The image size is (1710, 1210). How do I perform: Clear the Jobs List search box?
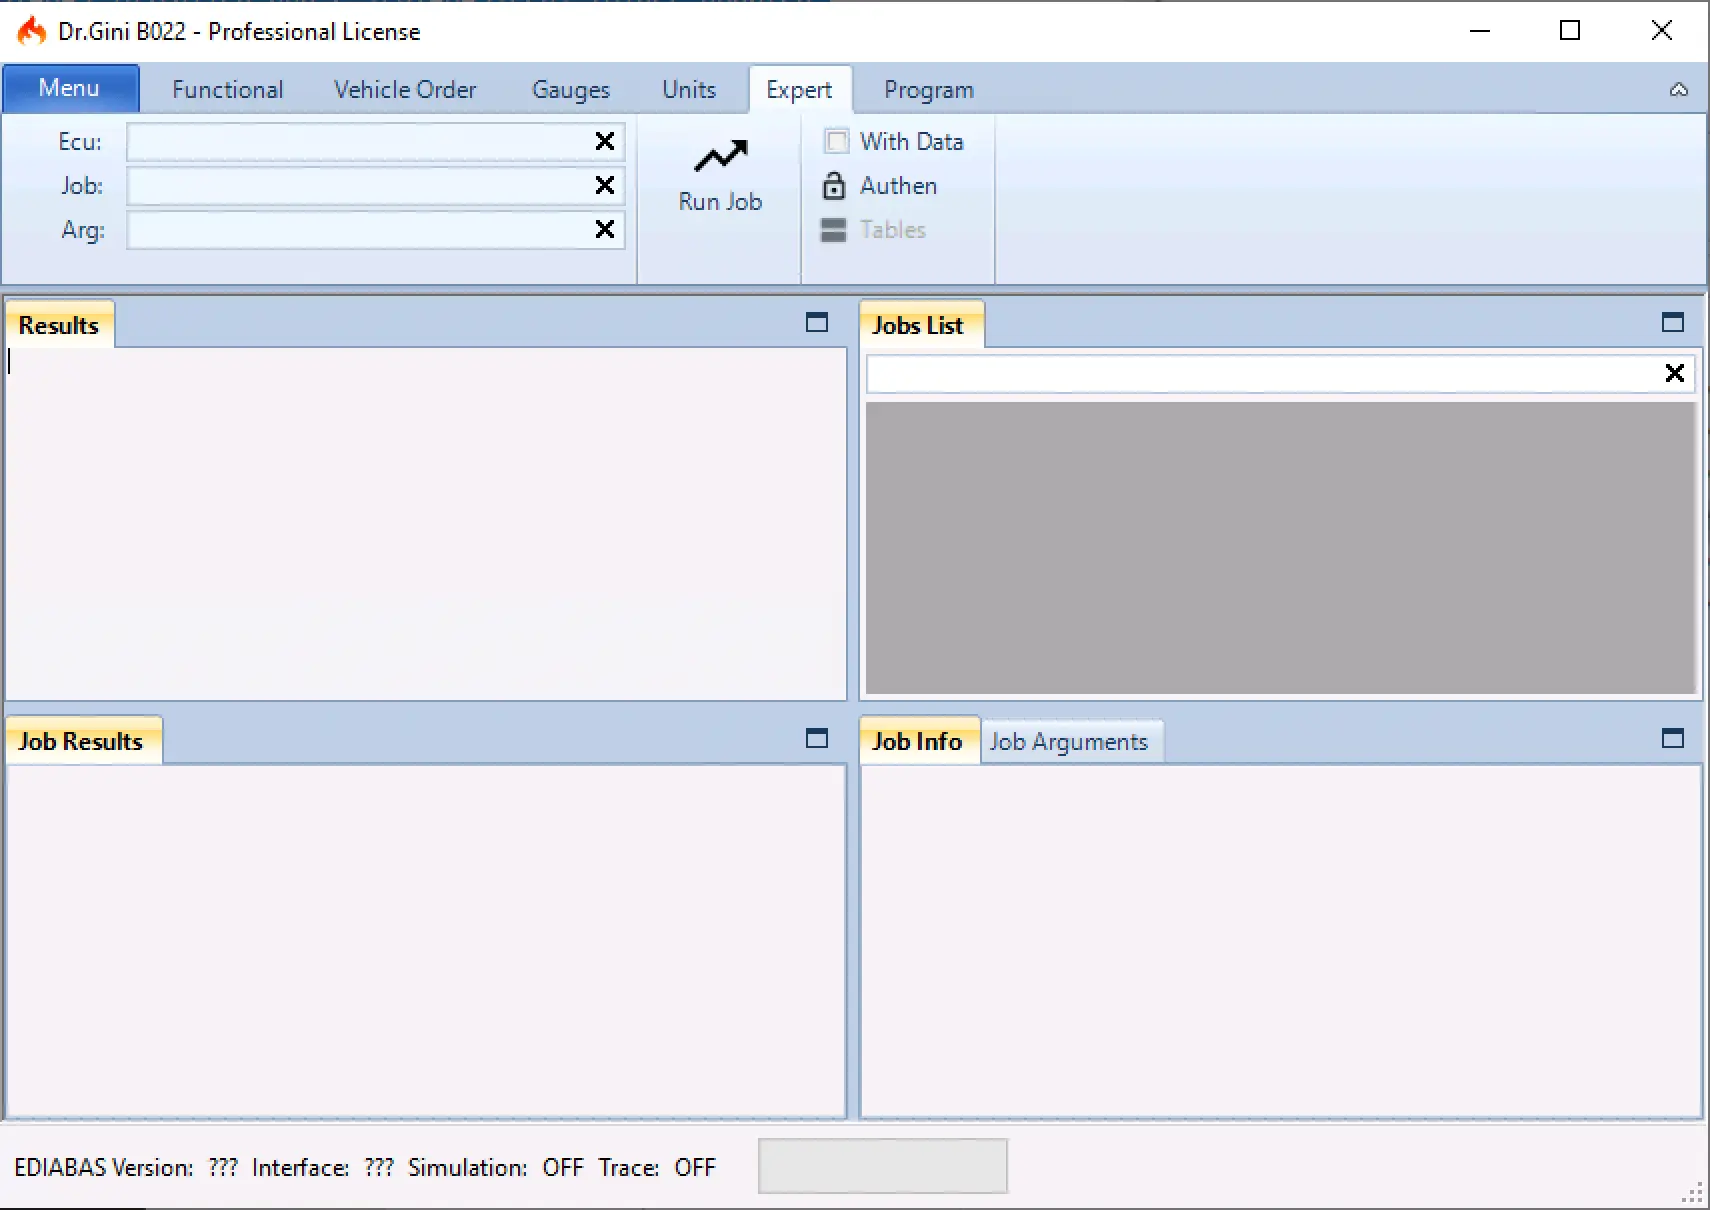1674,373
